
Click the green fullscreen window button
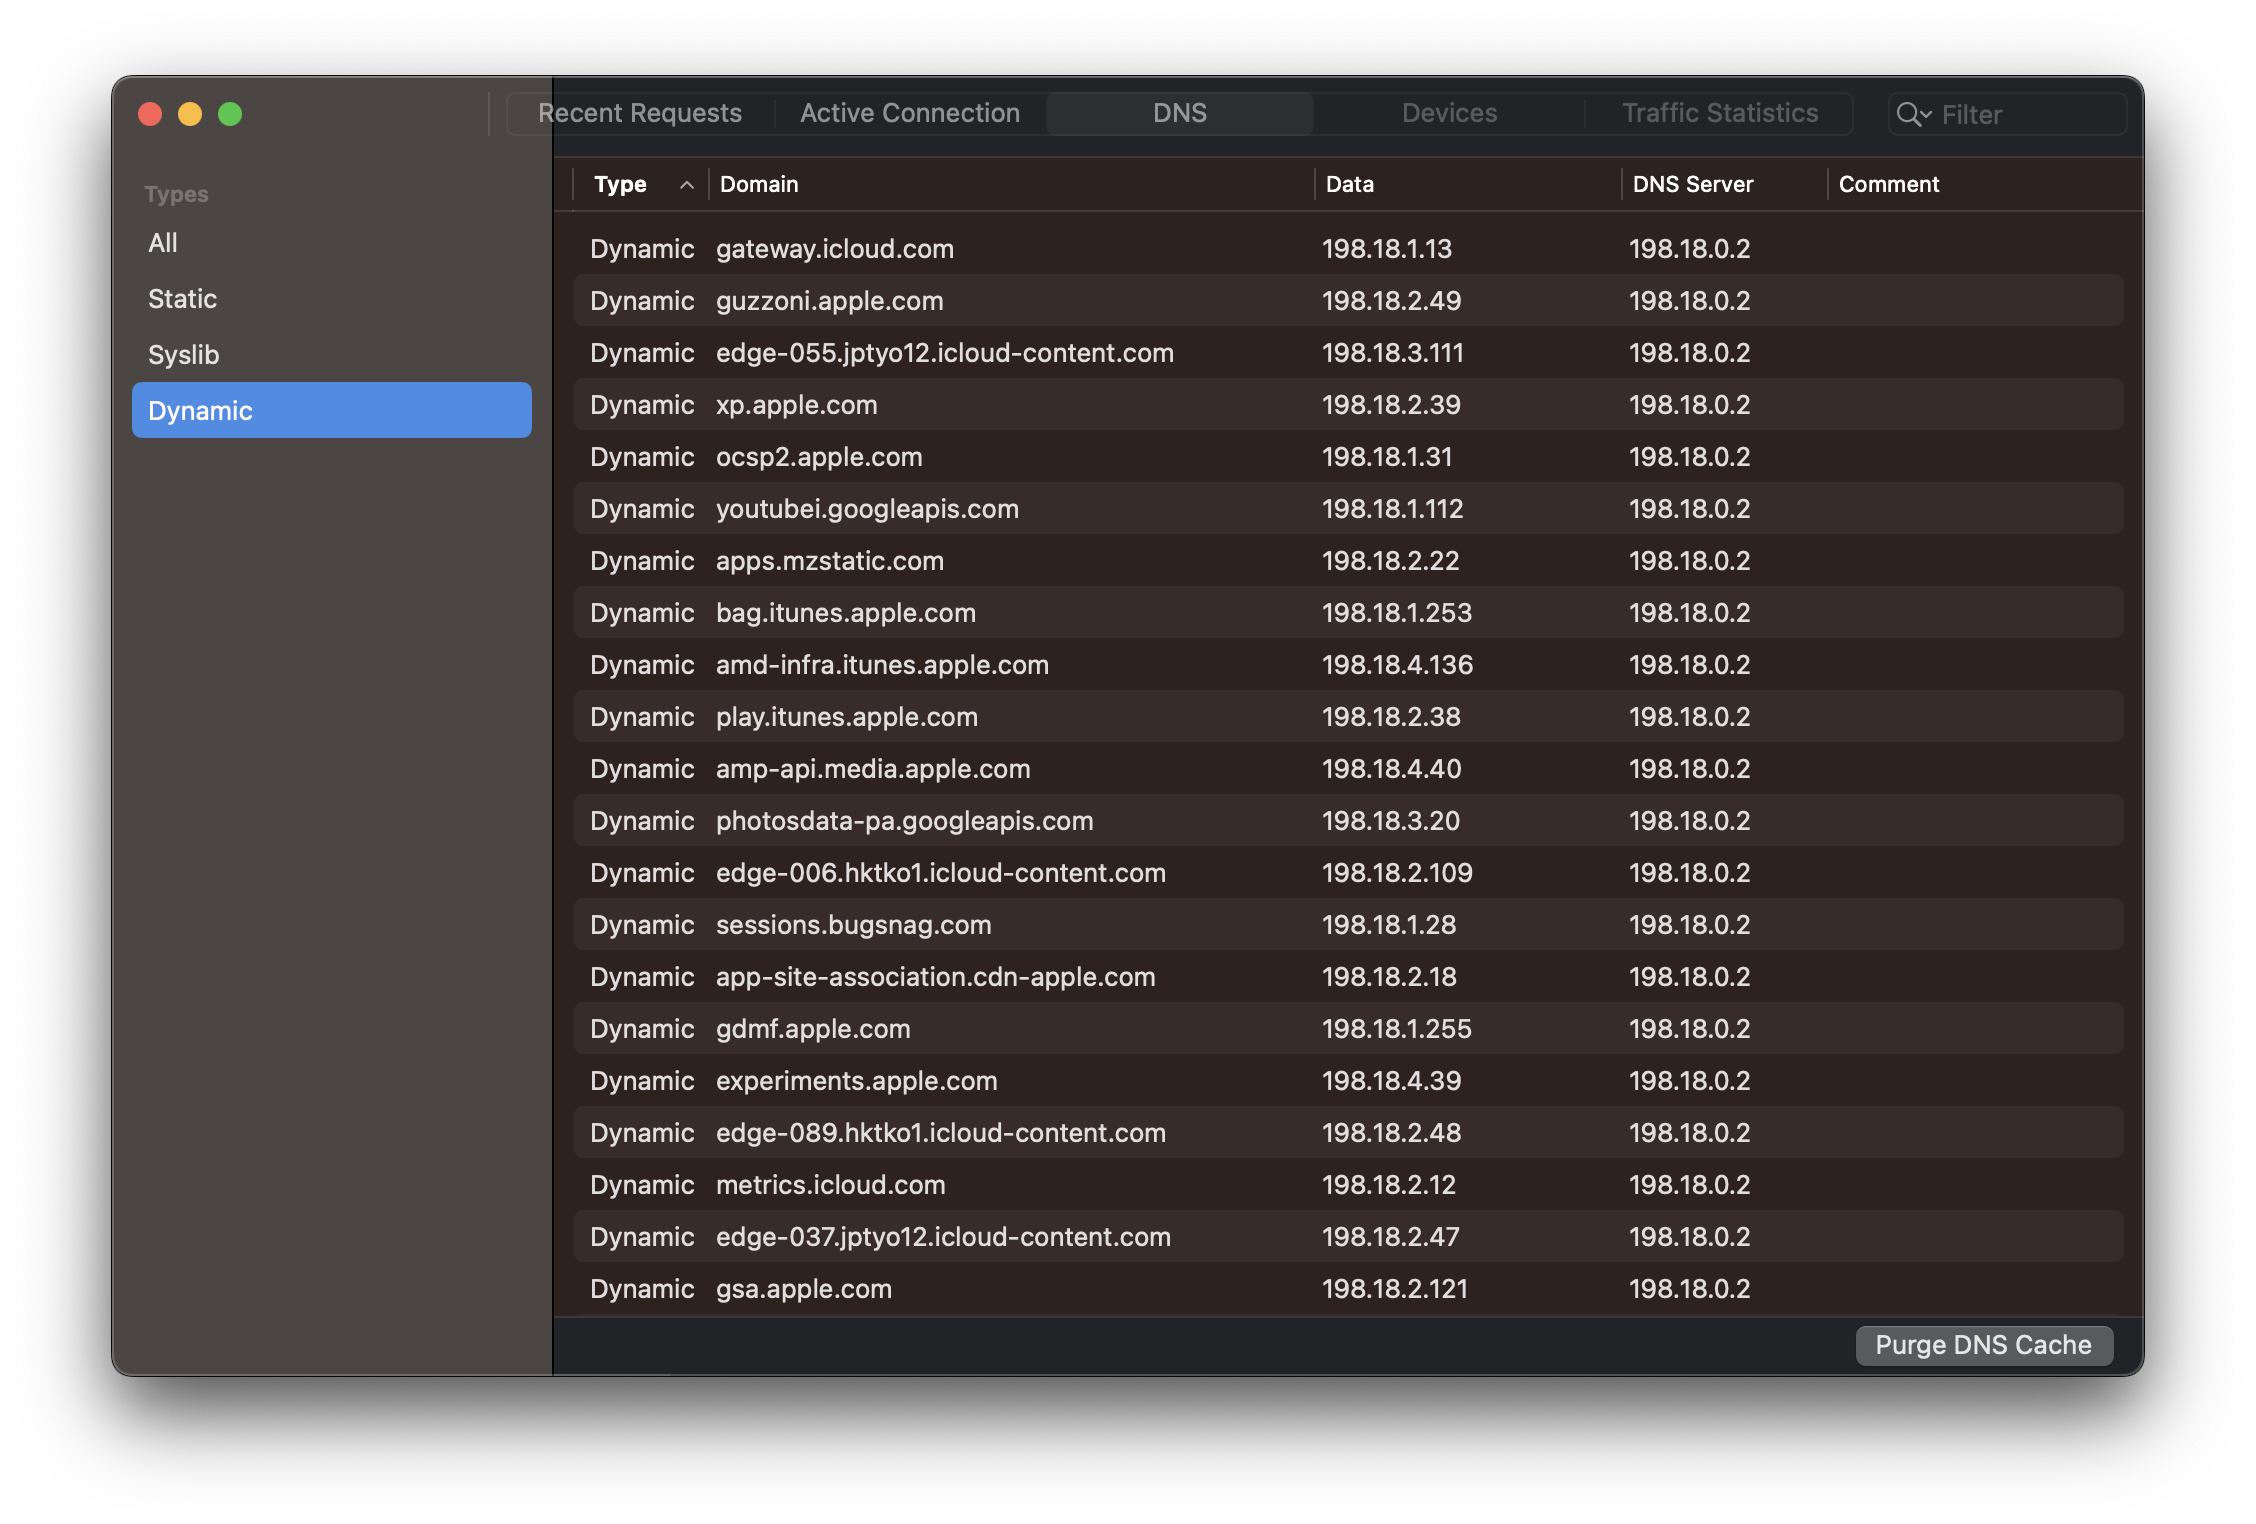[230, 114]
